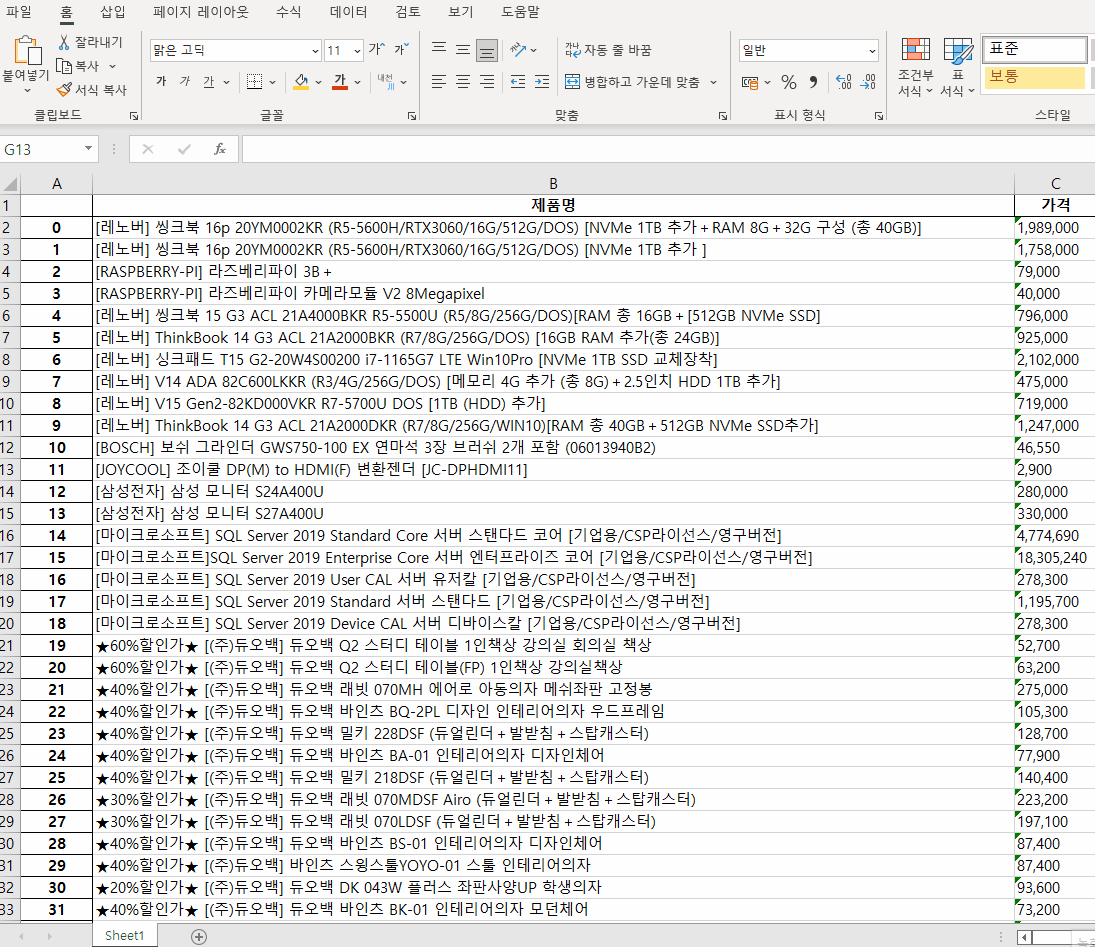
Task: Click the formula bar cancel X icon
Action: tap(148, 149)
